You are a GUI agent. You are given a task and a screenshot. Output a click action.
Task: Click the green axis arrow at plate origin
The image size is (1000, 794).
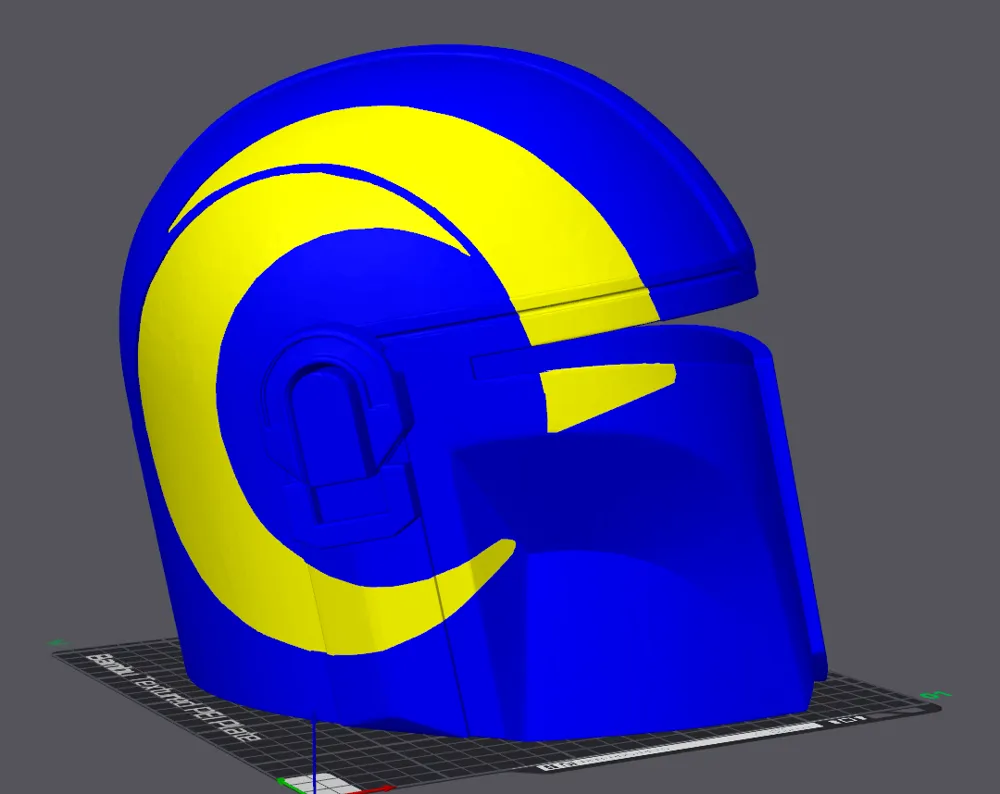click(x=283, y=782)
